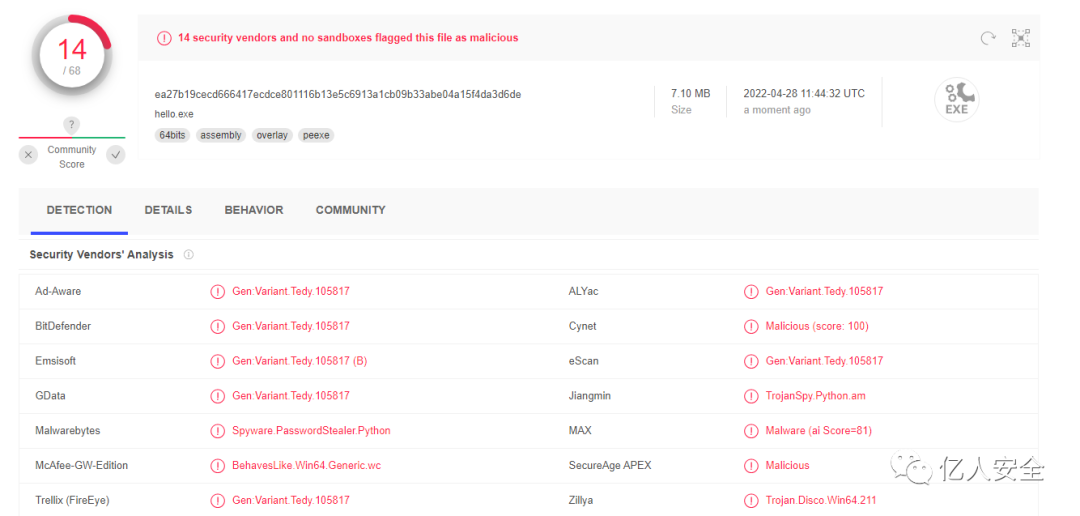Click the Gen:Variant.Tedy.105817 (B) Emsisoft result
This screenshot has height=516, width=1080.
pyautogui.click(x=300, y=361)
